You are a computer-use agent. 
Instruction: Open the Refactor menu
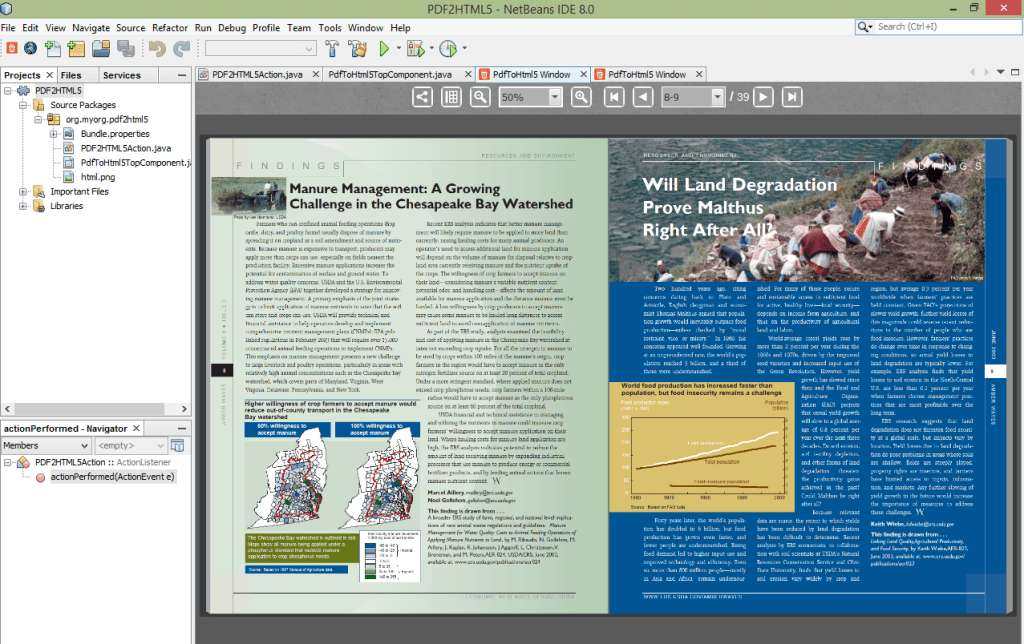pyautogui.click(x=170, y=28)
